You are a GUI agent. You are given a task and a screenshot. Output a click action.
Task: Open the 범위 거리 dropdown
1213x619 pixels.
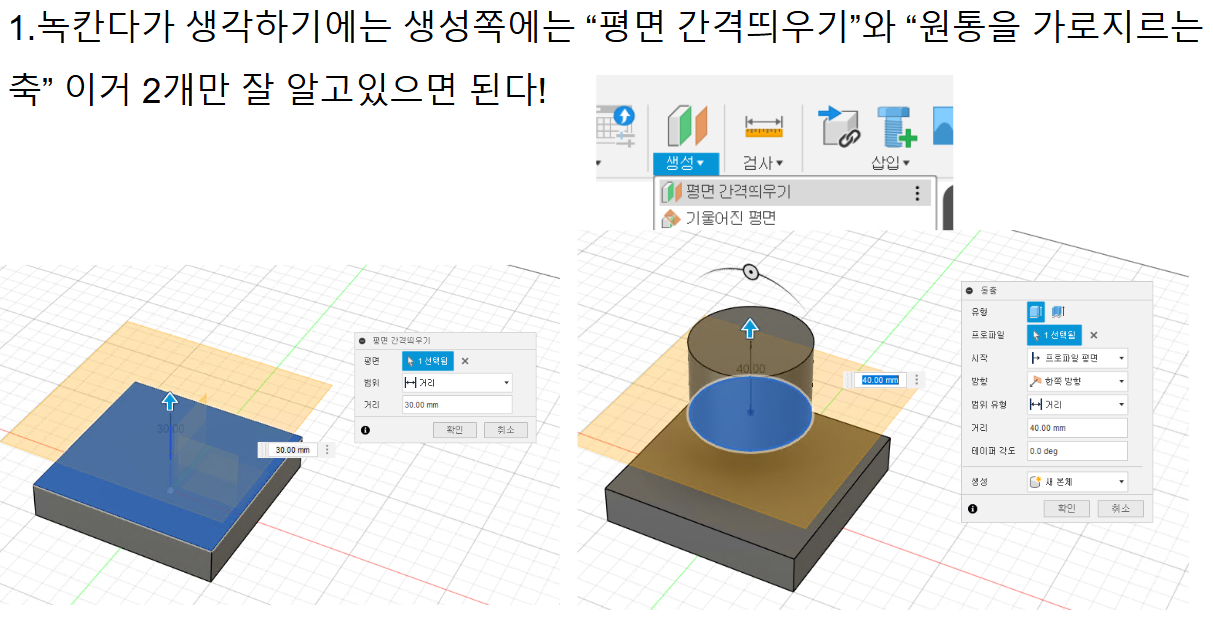click(457, 382)
